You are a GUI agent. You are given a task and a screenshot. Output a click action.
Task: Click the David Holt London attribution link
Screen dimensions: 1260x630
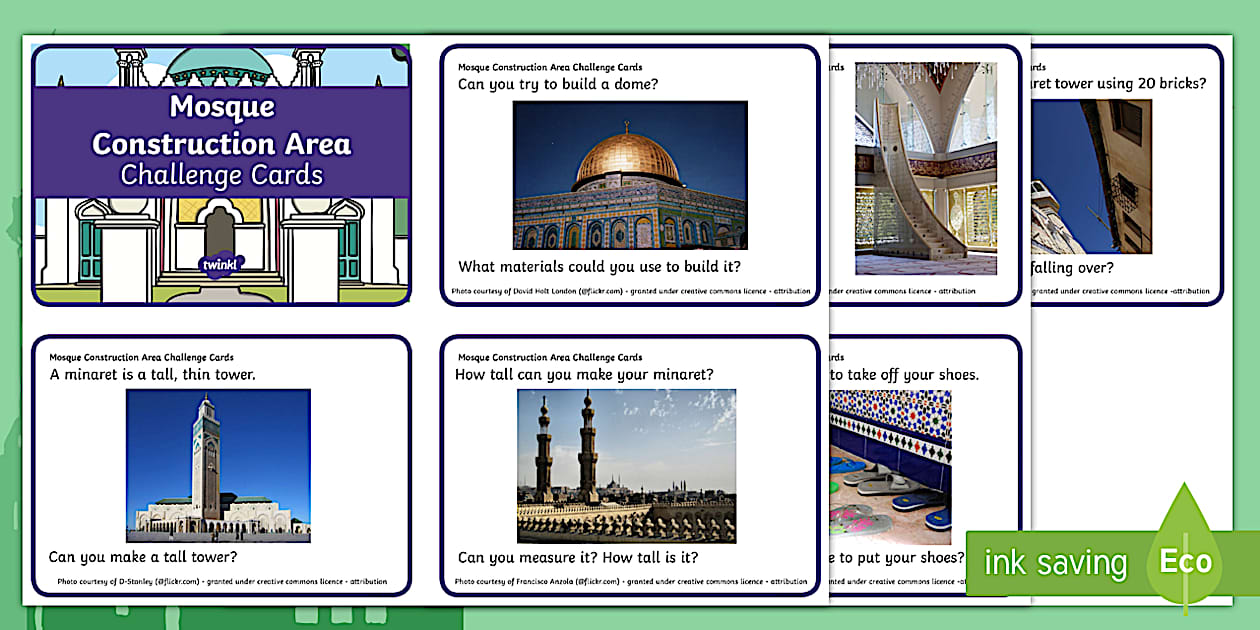point(629,292)
